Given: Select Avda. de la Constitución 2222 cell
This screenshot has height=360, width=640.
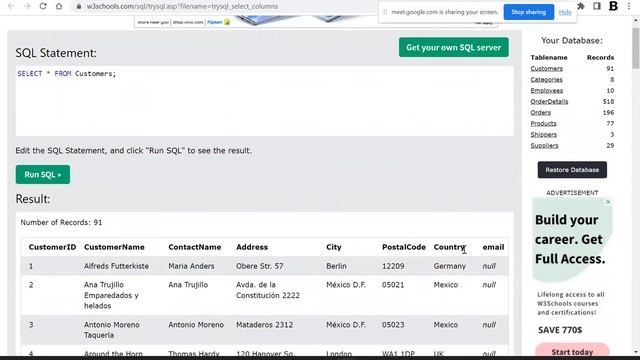Looking at the screenshot, I should tap(268, 290).
